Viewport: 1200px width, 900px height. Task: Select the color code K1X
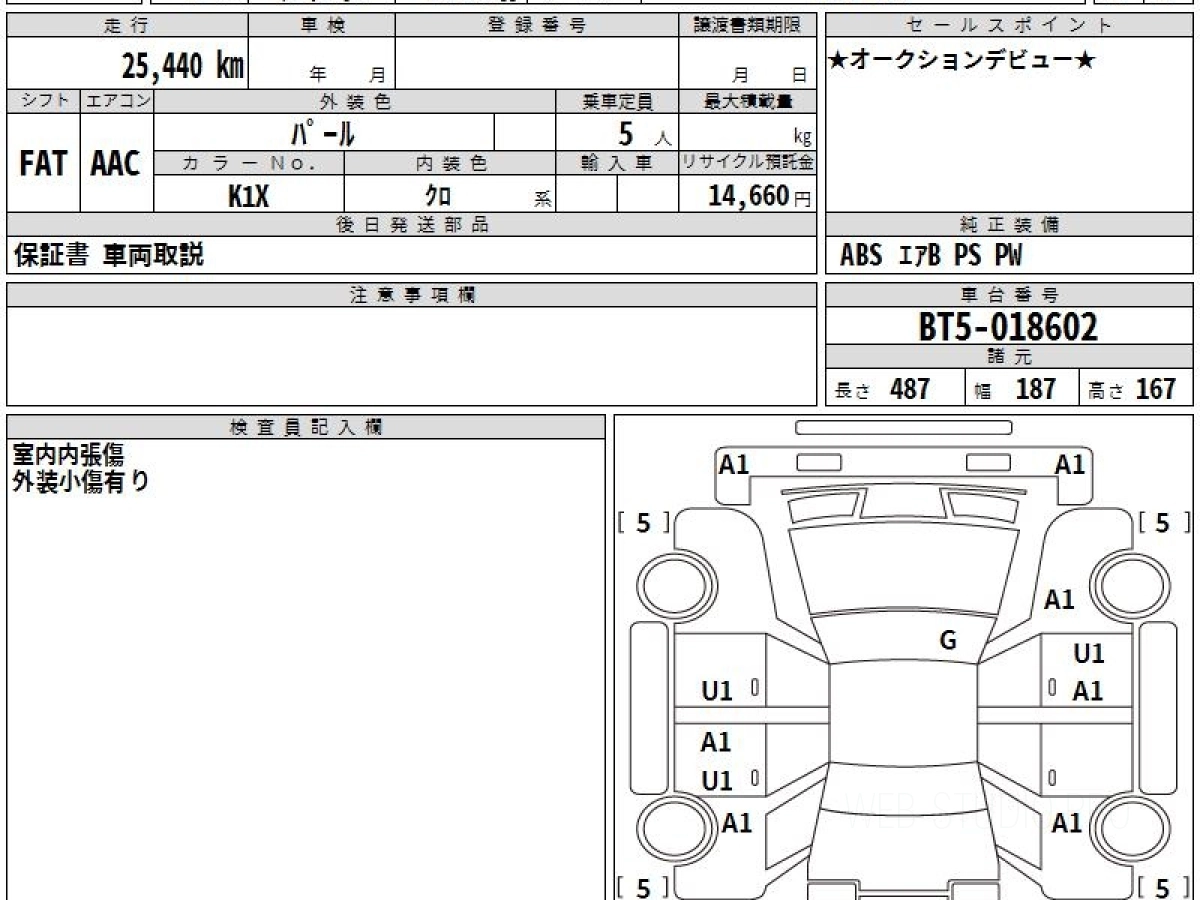coord(249,195)
